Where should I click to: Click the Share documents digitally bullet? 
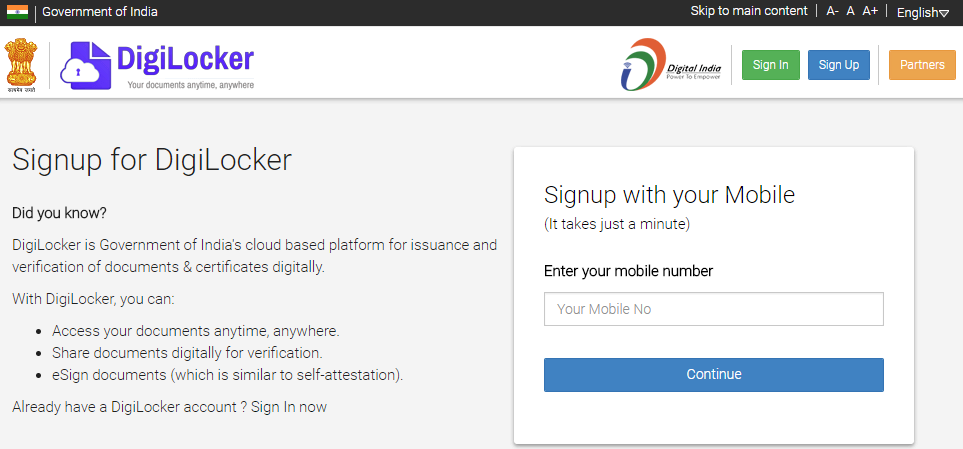click(x=187, y=353)
